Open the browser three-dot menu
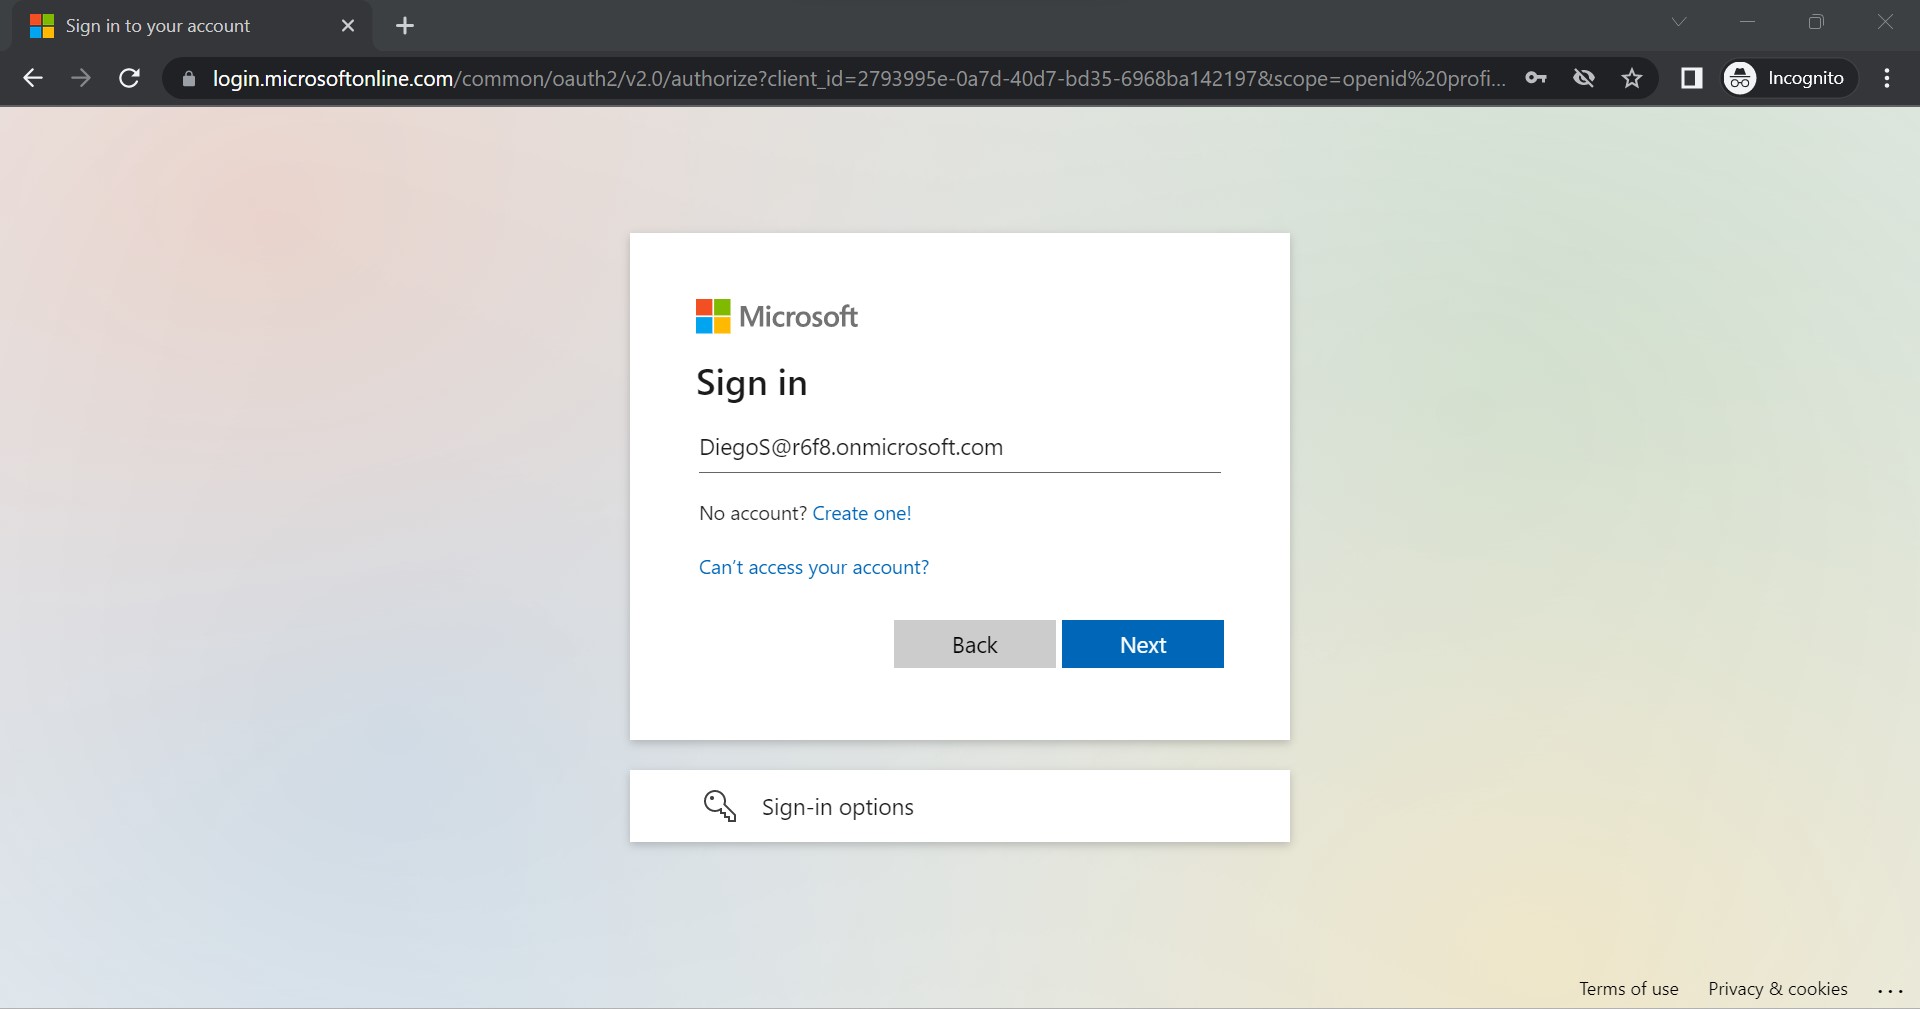The width and height of the screenshot is (1920, 1009). [1888, 79]
